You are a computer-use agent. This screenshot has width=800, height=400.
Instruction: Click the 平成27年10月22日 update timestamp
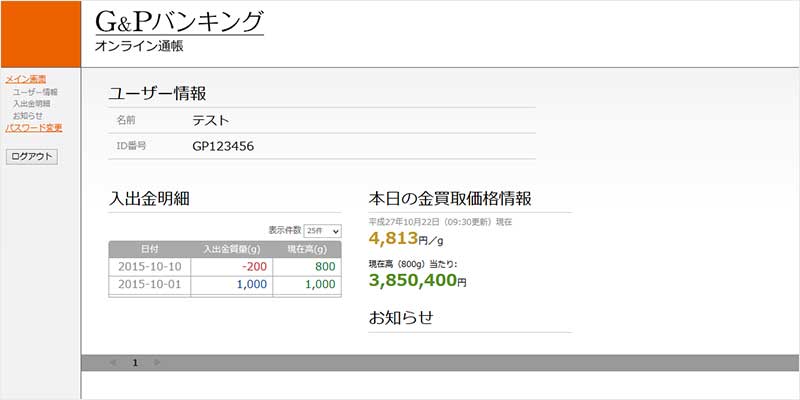(x=440, y=222)
